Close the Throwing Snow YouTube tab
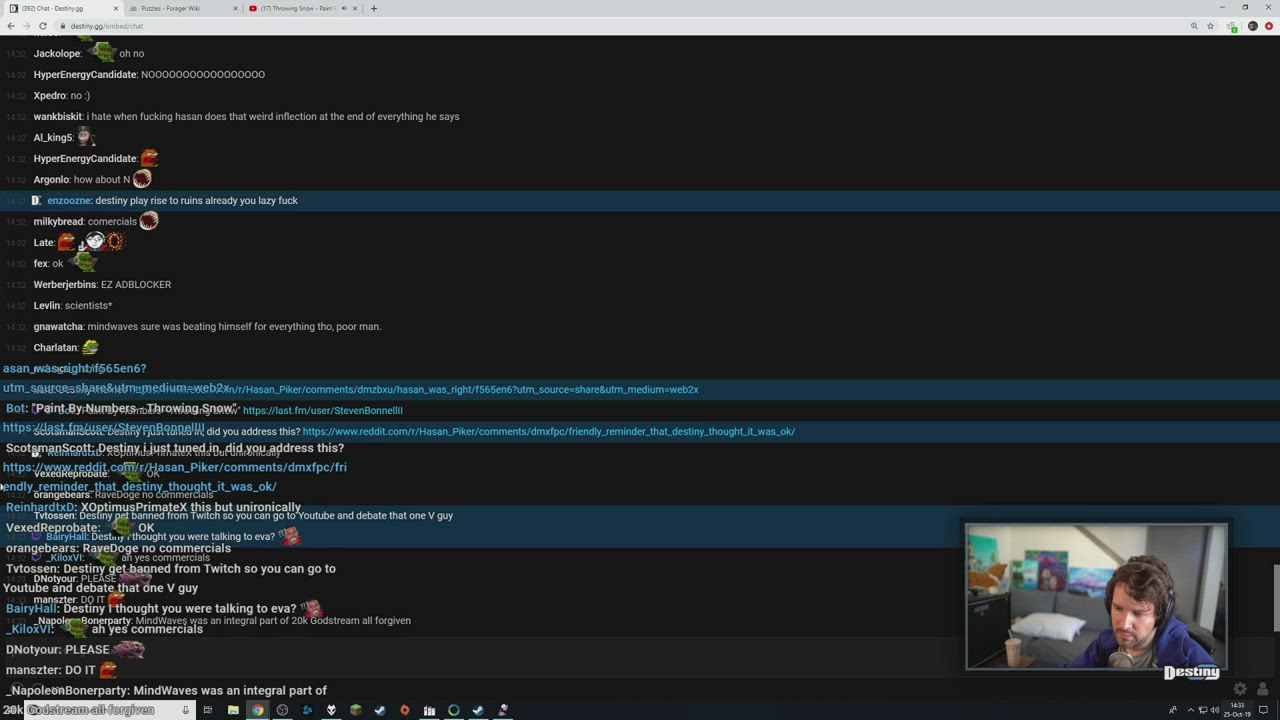1280x720 pixels. click(x=356, y=8)
